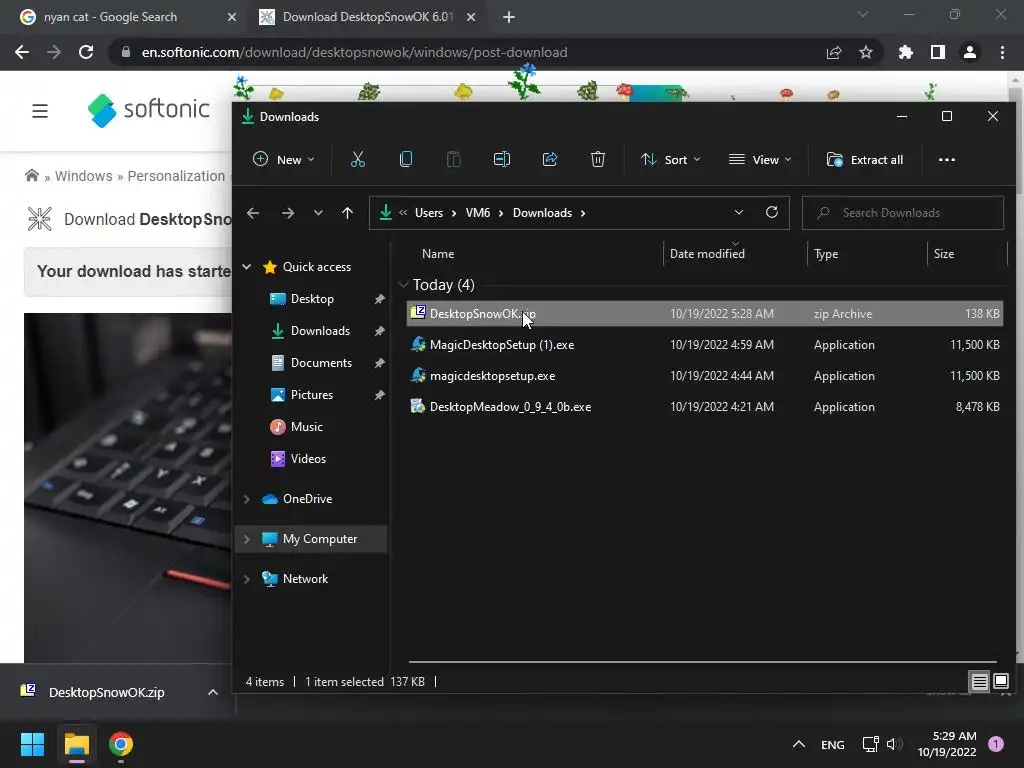Viewport: 1024px width, 768px height.
Task: Open Chrome side panel icon
Action: pos(938,52)
